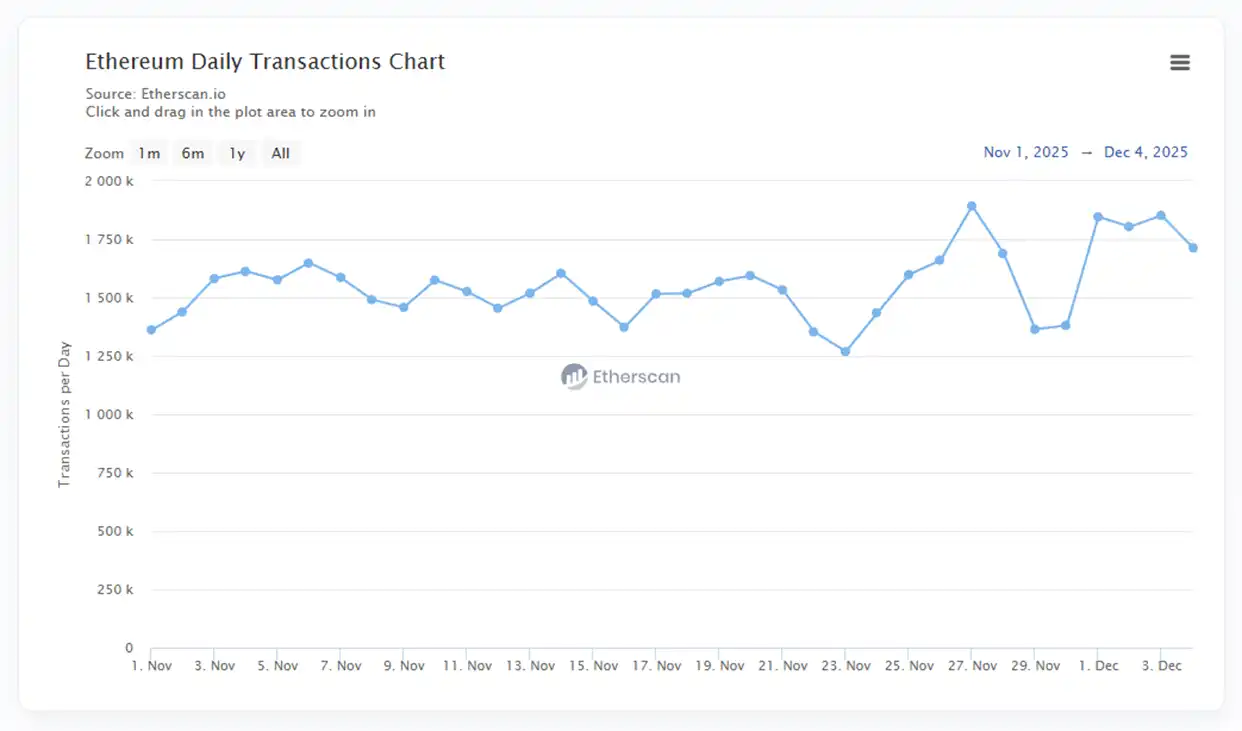Click the first data point on 1 Nov
This screenshot has width=1242, height=731.
pyautogui.click(x=151, y=330)
